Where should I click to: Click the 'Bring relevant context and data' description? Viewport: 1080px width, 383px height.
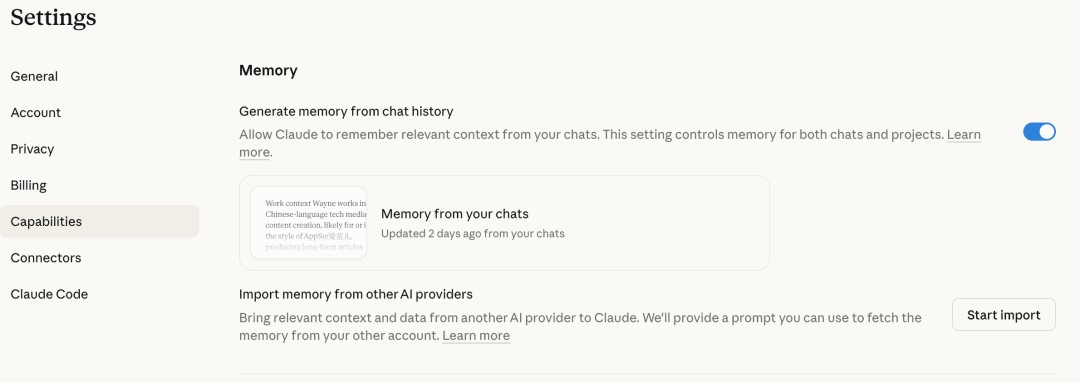(x=580, y=327)
